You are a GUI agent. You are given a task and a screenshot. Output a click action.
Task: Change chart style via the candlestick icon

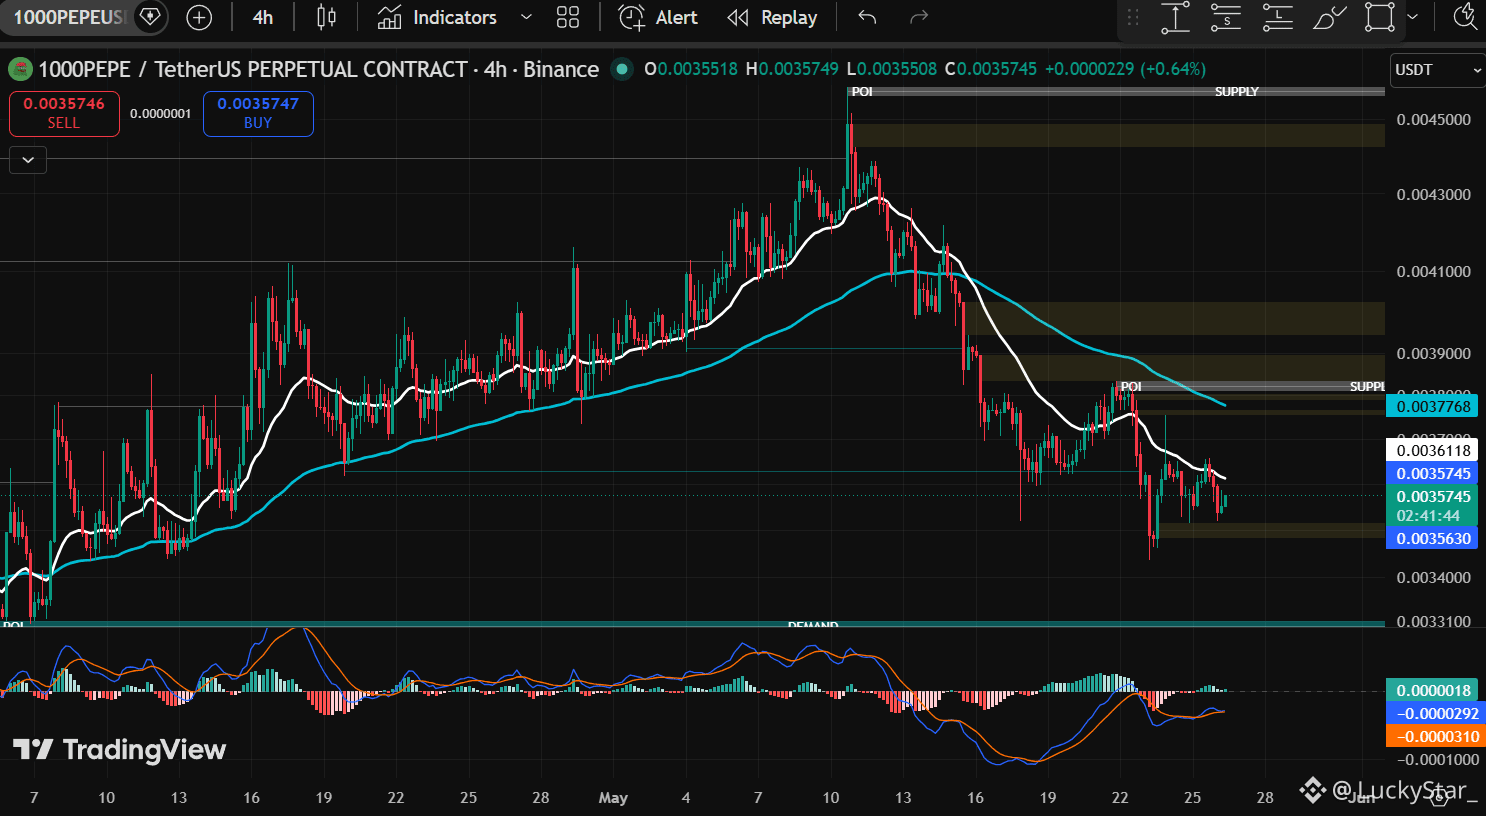click(326, 17)
